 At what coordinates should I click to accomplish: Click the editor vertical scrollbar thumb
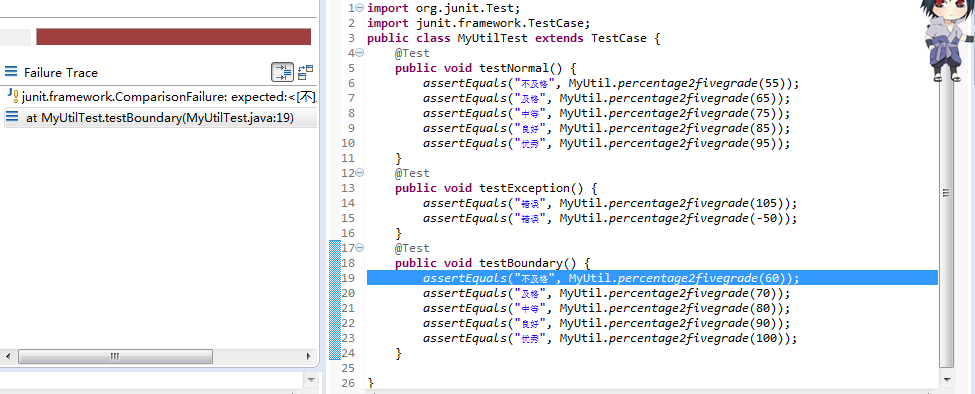click(x=946, y=193)
